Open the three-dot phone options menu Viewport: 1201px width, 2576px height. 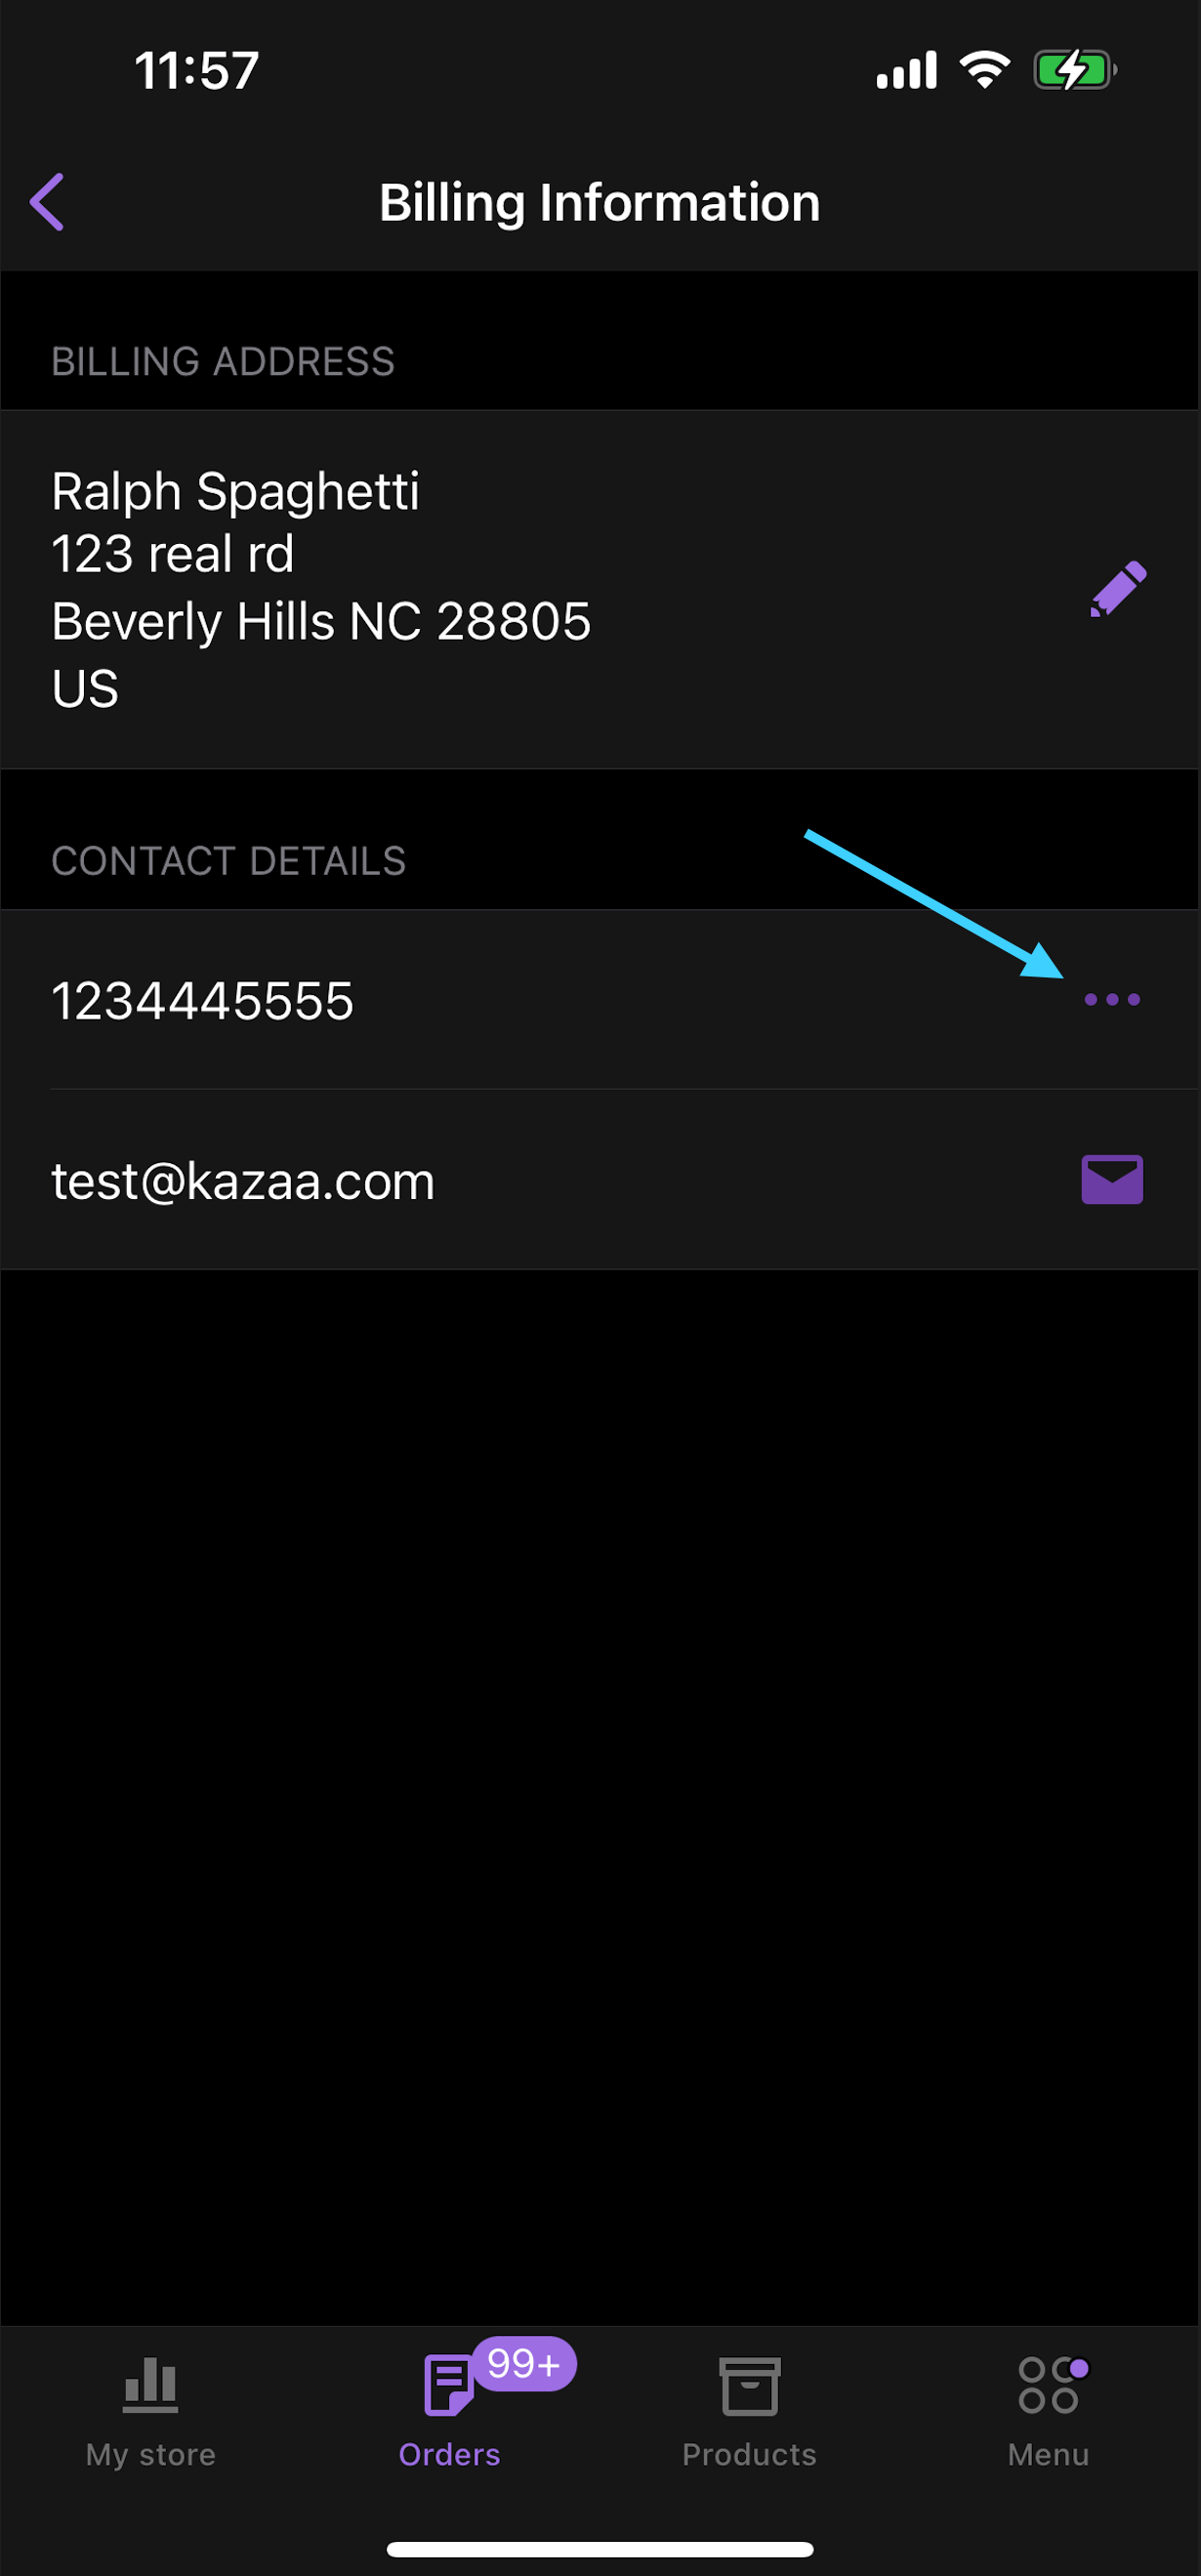tap(1112, 999)
